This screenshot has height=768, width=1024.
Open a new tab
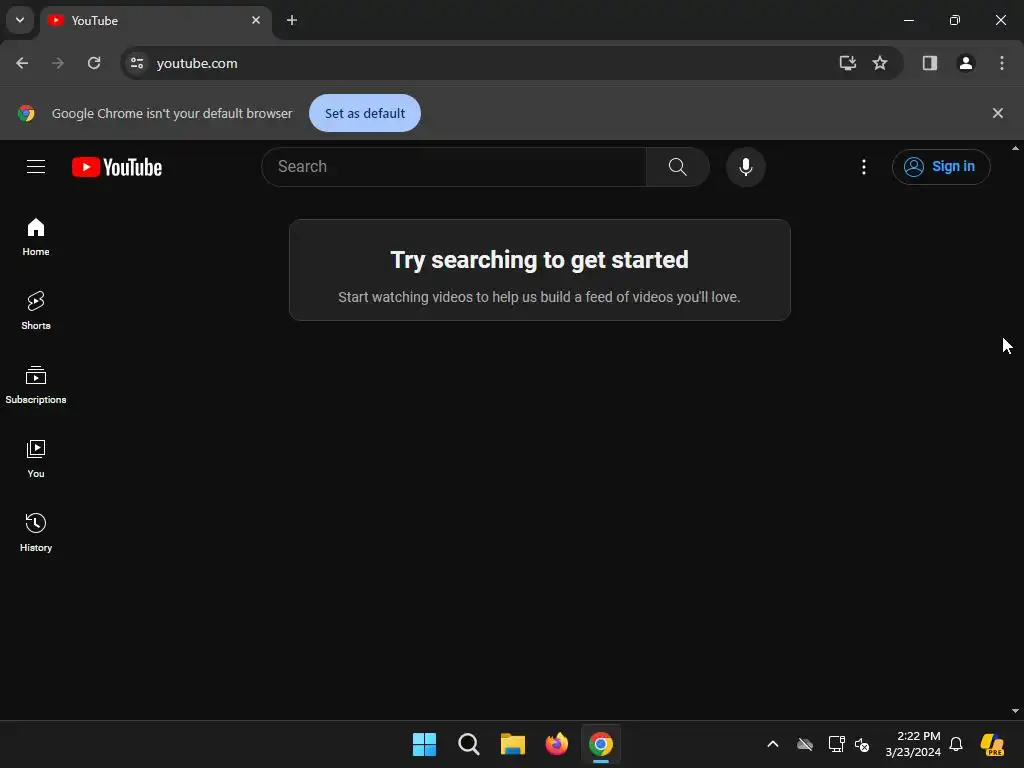[x=292, y=20]
